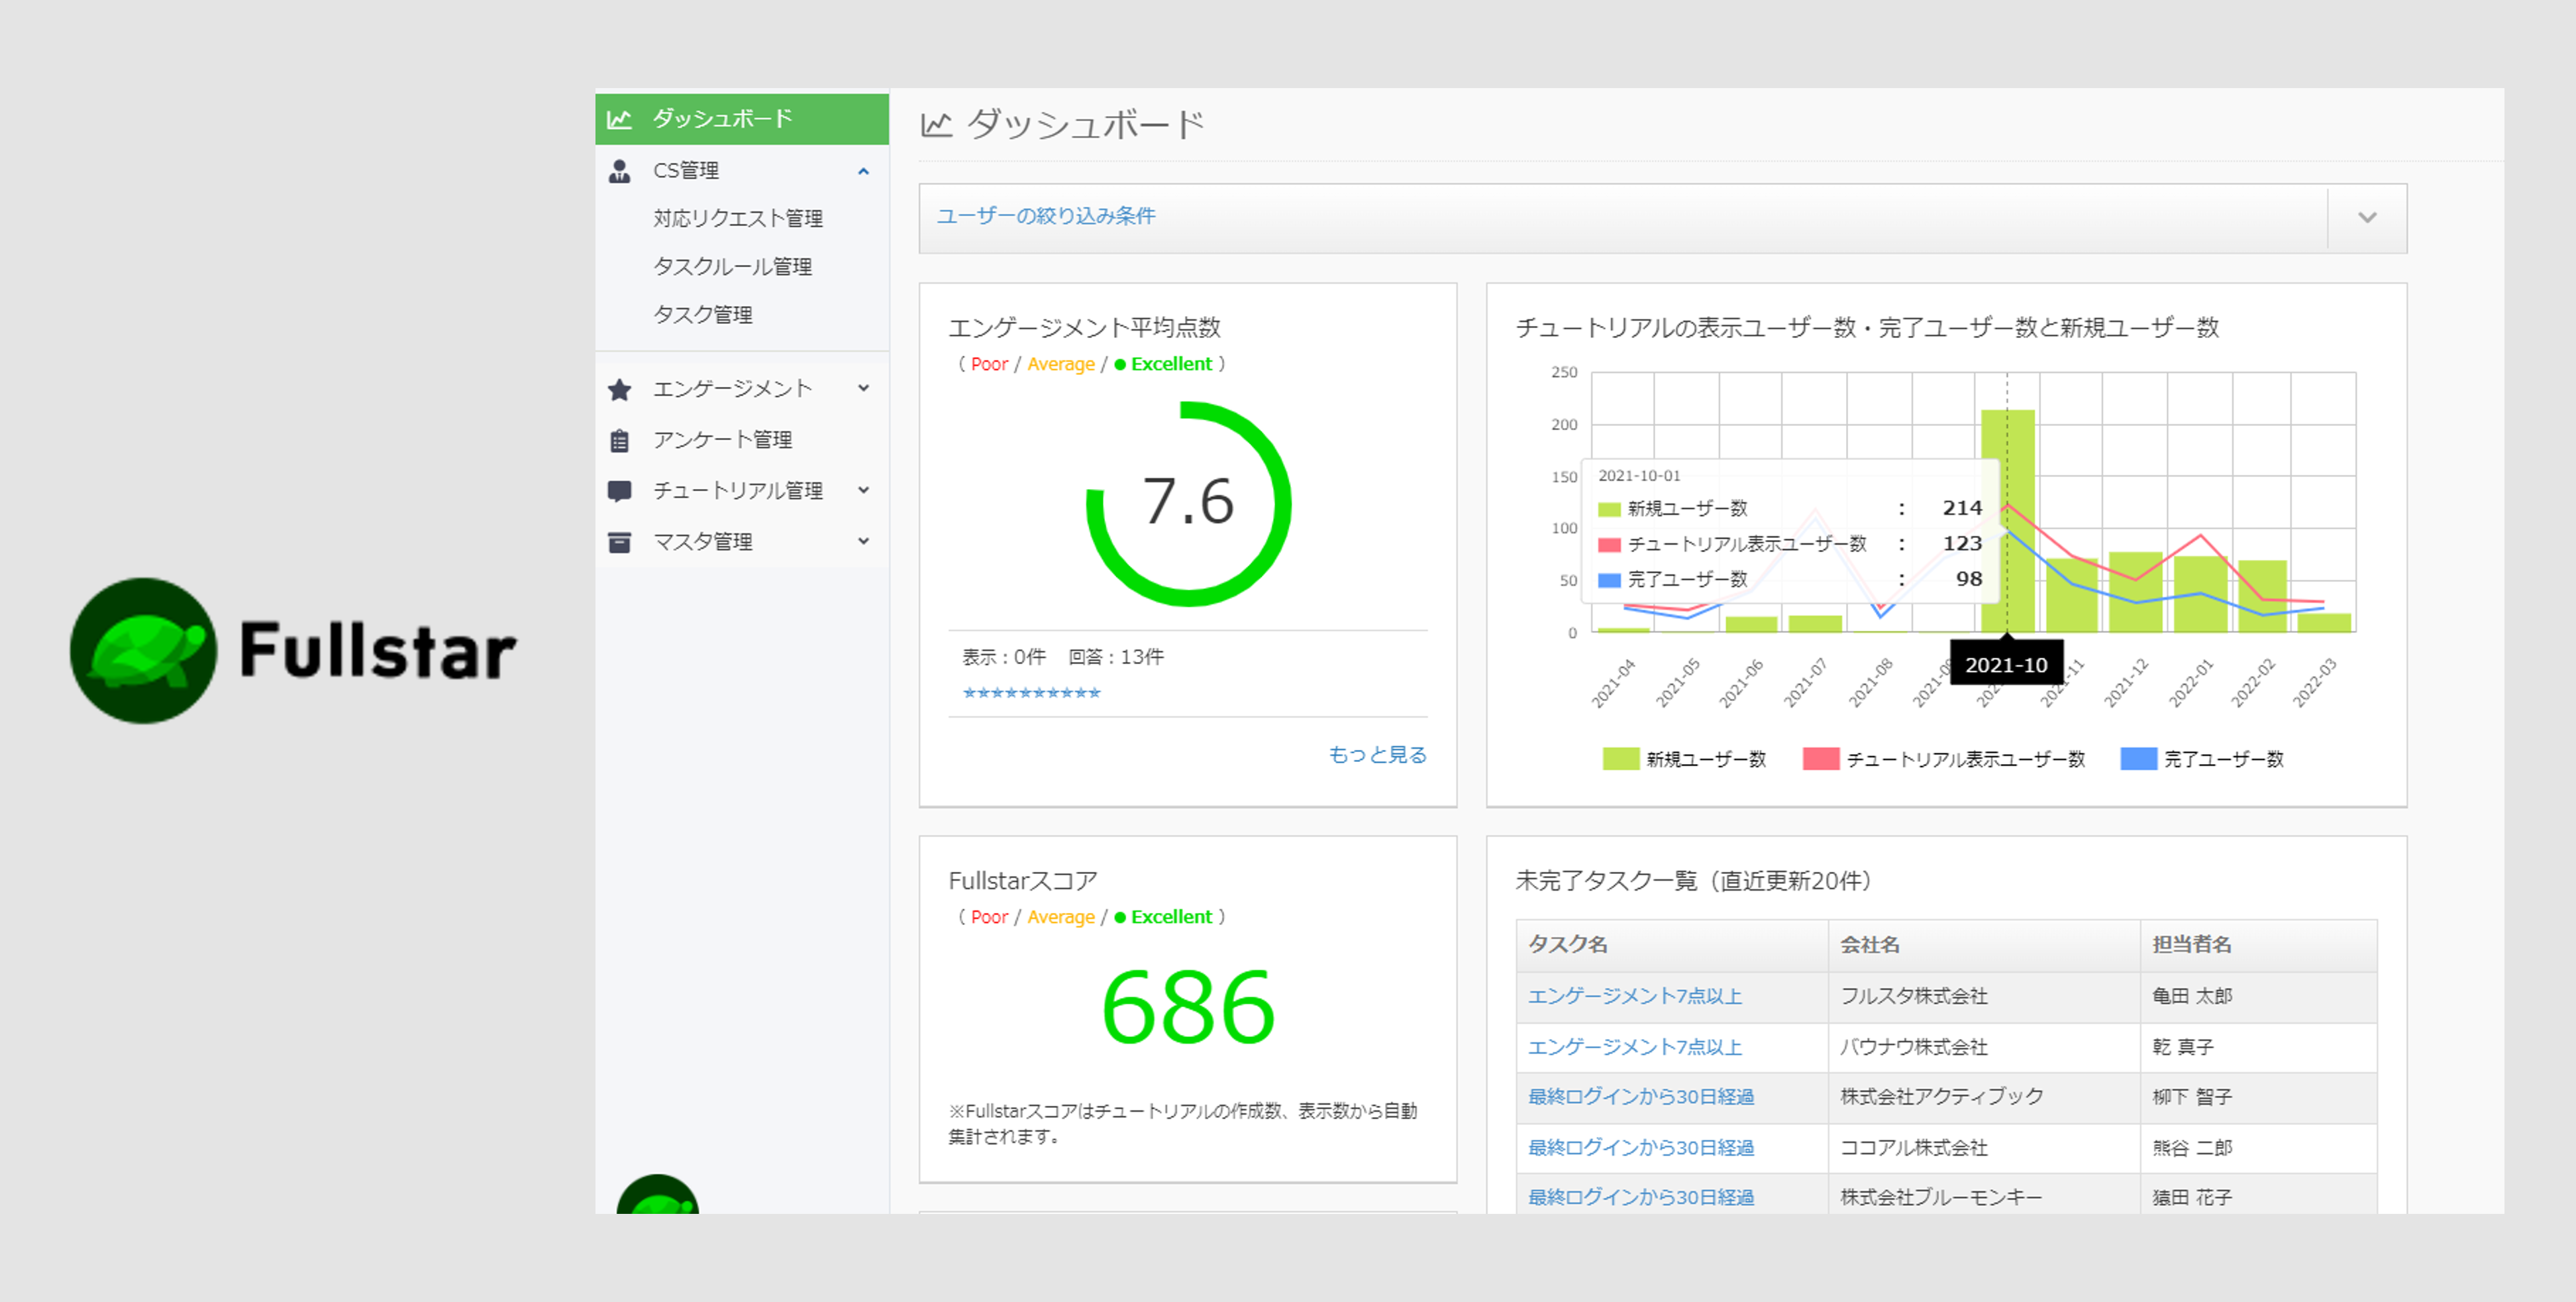Open 対応リクエスト管理 menu item
Image resolution: width=2576 pixels, height=1302 pixels.
pos(737,218)
